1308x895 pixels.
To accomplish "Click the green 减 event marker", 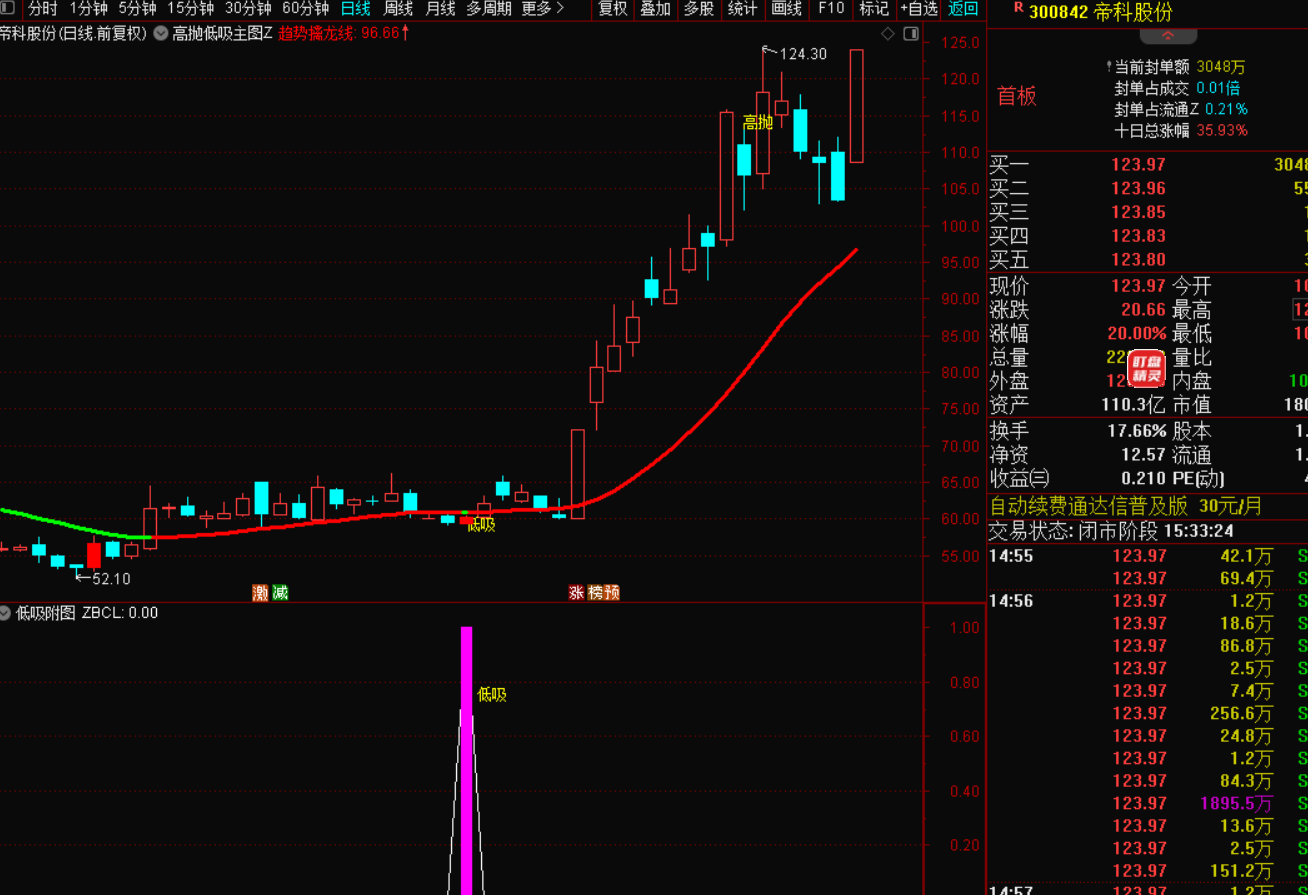I will (x=280, y=592).
